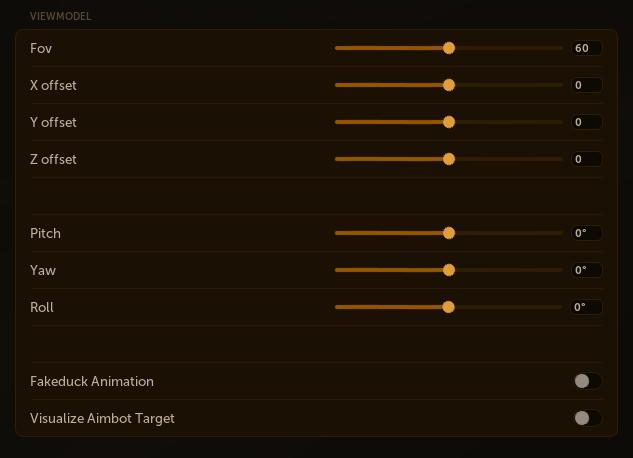Image resolution: width=633 pixels, height=458 pixels.
Task: Focus the Yaw degree value box
Action: point(587,270)
